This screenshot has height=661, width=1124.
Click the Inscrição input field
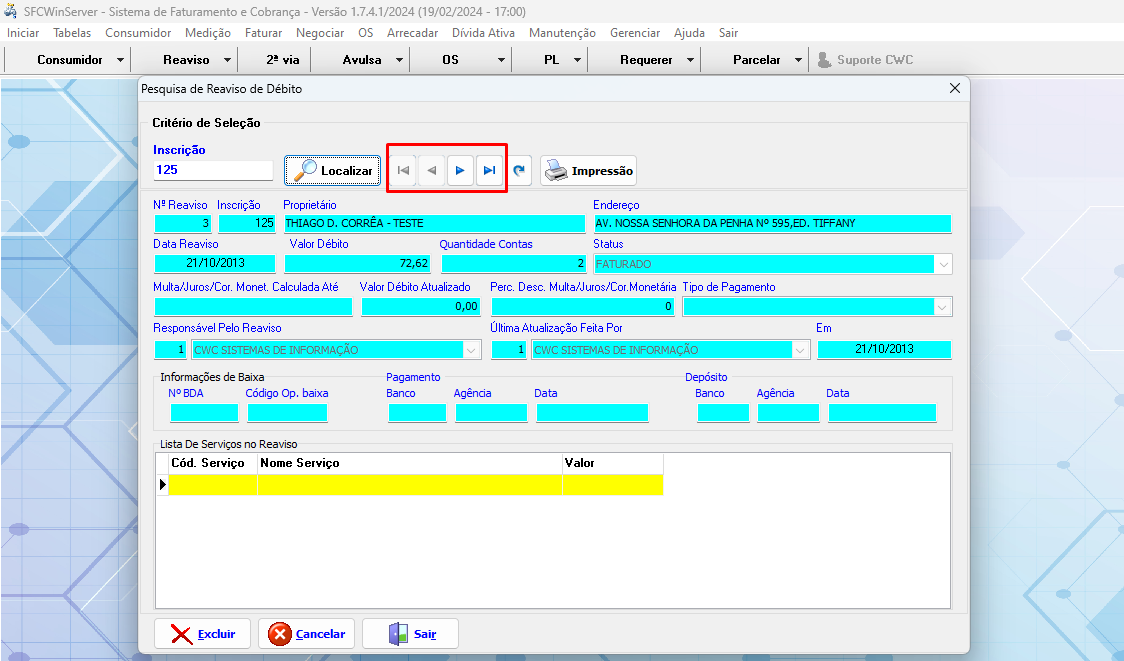point(212,170)
